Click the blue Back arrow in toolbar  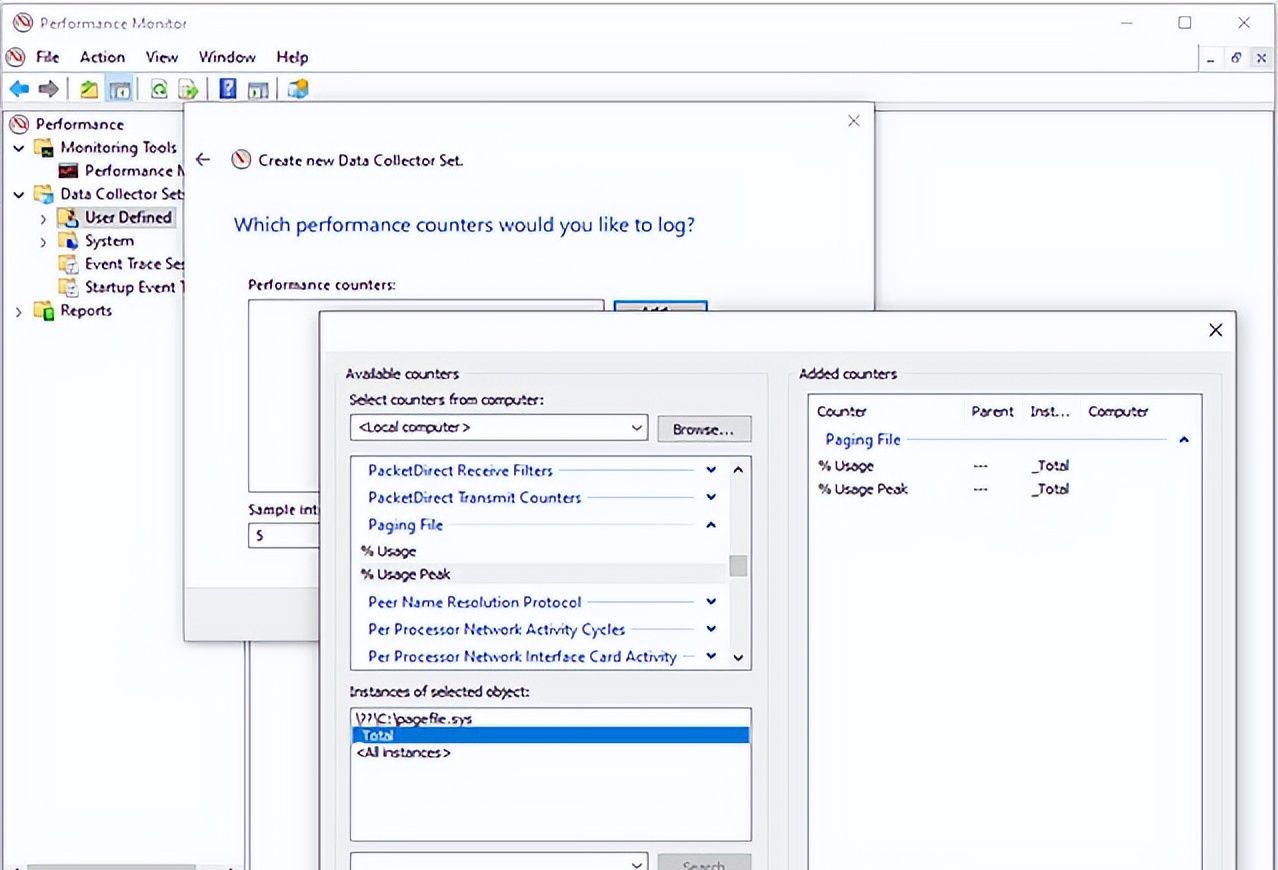point(19,90)
